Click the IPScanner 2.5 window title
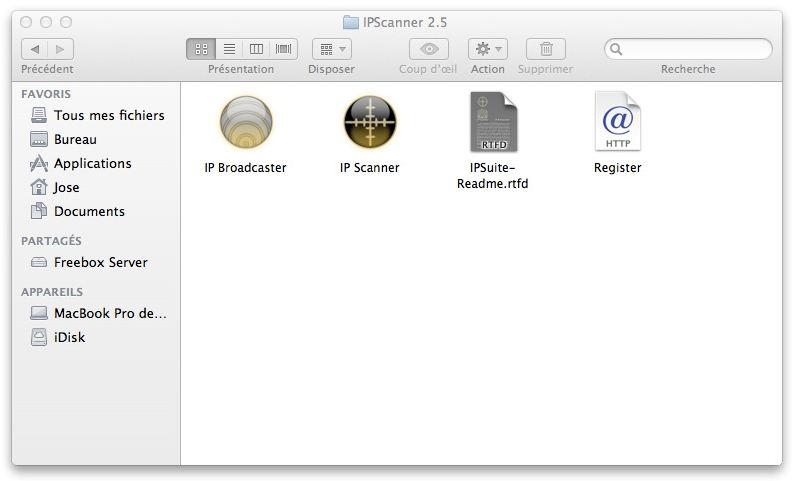Image resolution: width=800 pixels, height=481 pixels. pyautogui.click(x=405, y=22)
